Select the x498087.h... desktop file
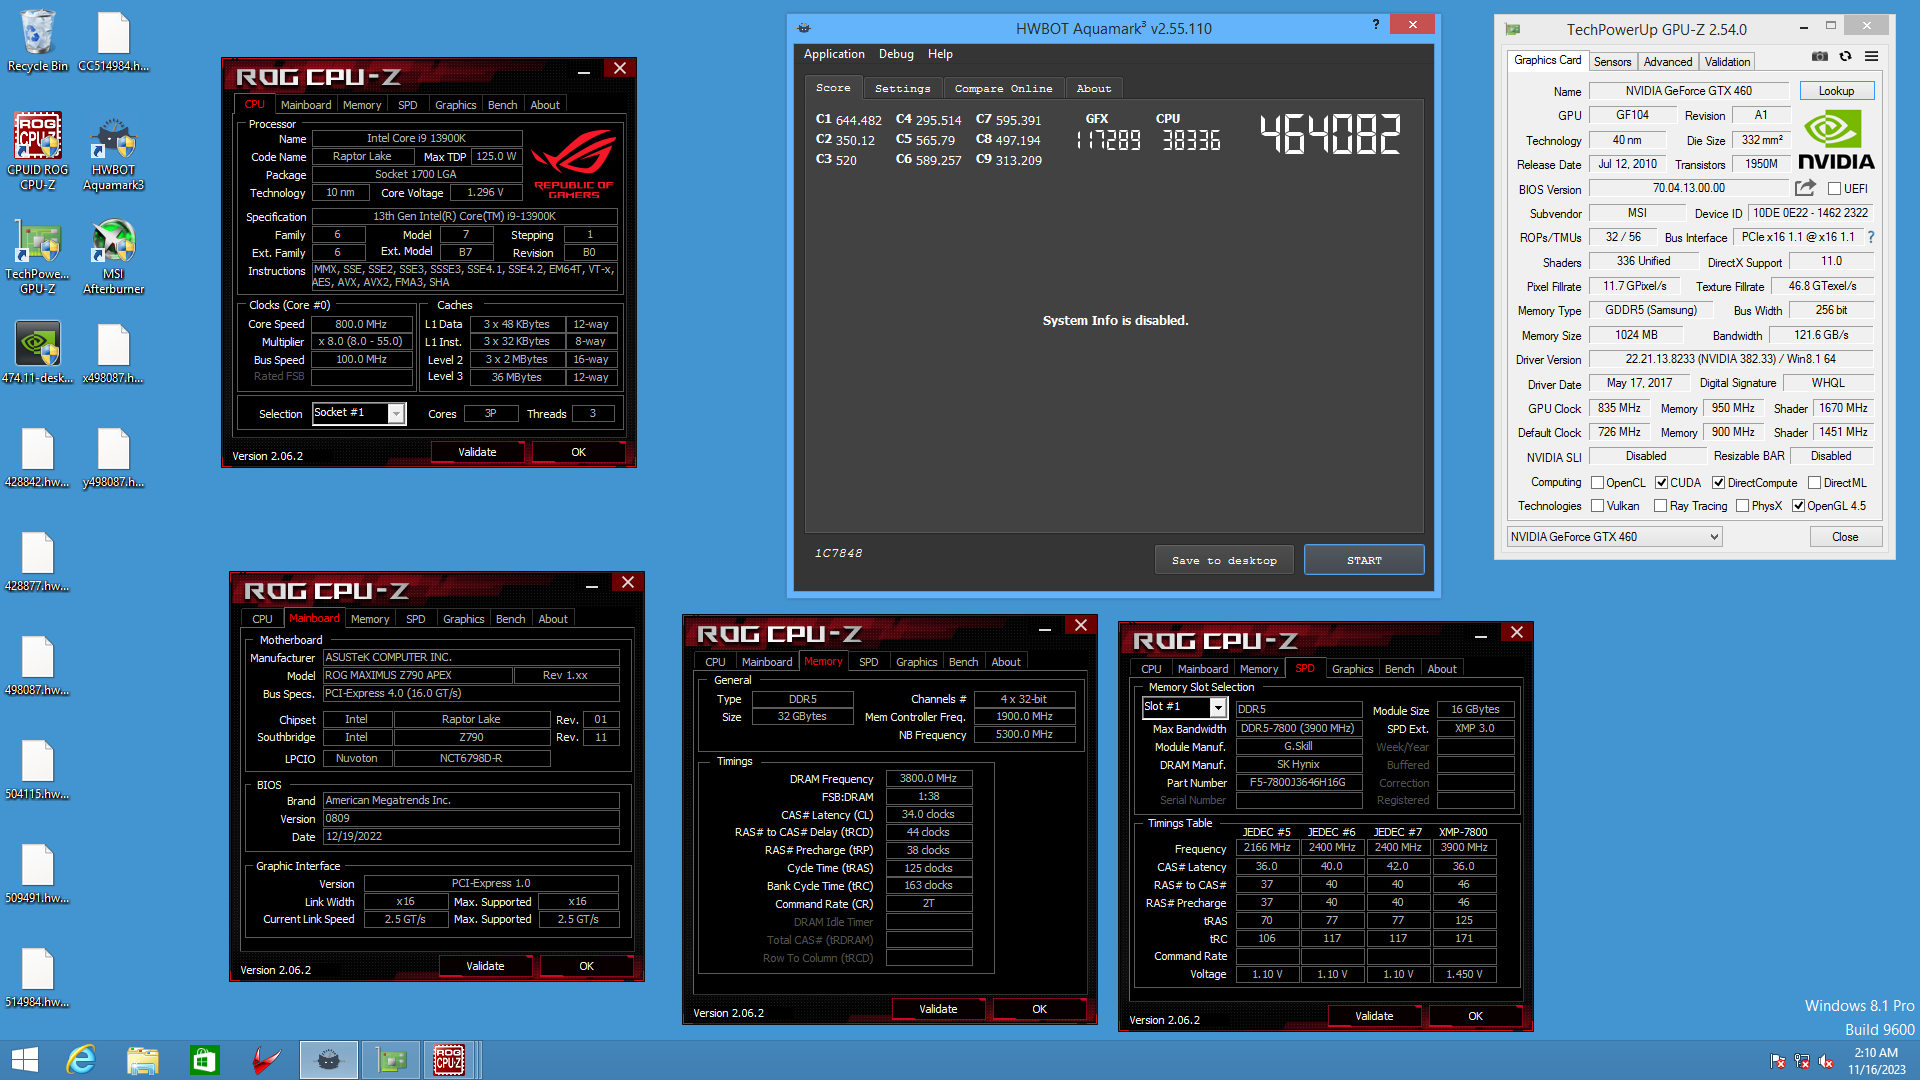1920x1080 pixels. pyautogui.click(x=113, y=352)
